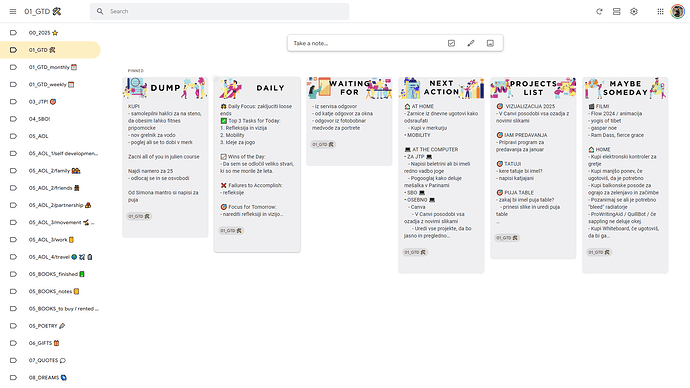Image resolution: width=690 pixels, height=388 pixels.
Task: Click the Search input field
Action: (220, 11)
